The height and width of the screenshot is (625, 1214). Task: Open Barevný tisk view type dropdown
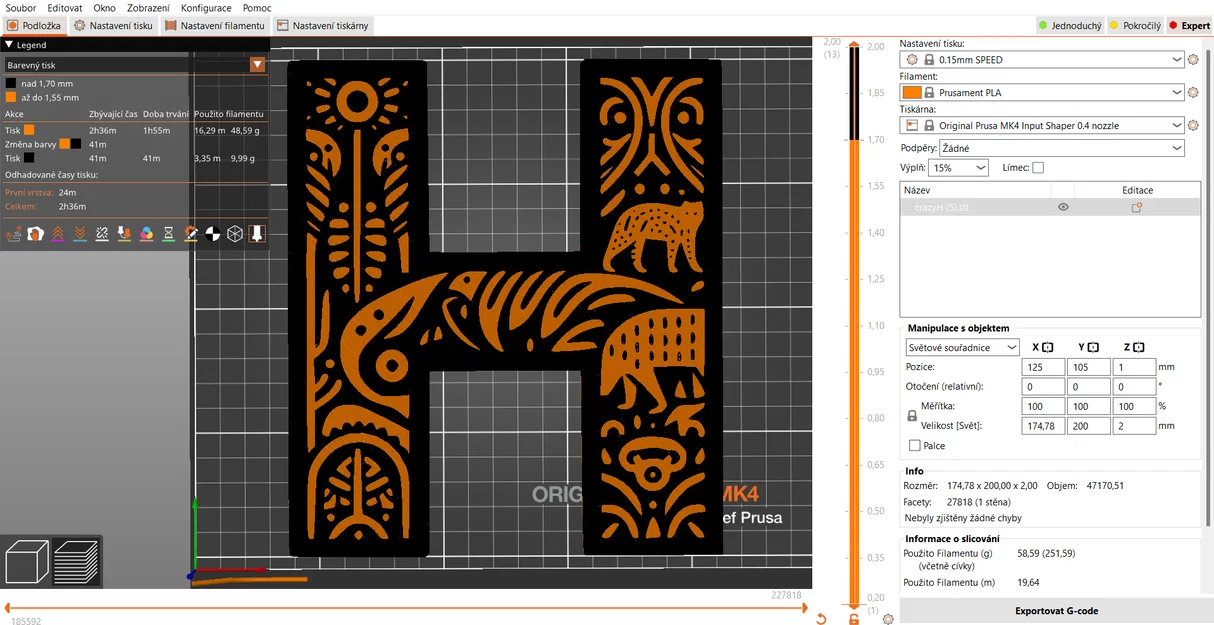click(x=134, y=65)
